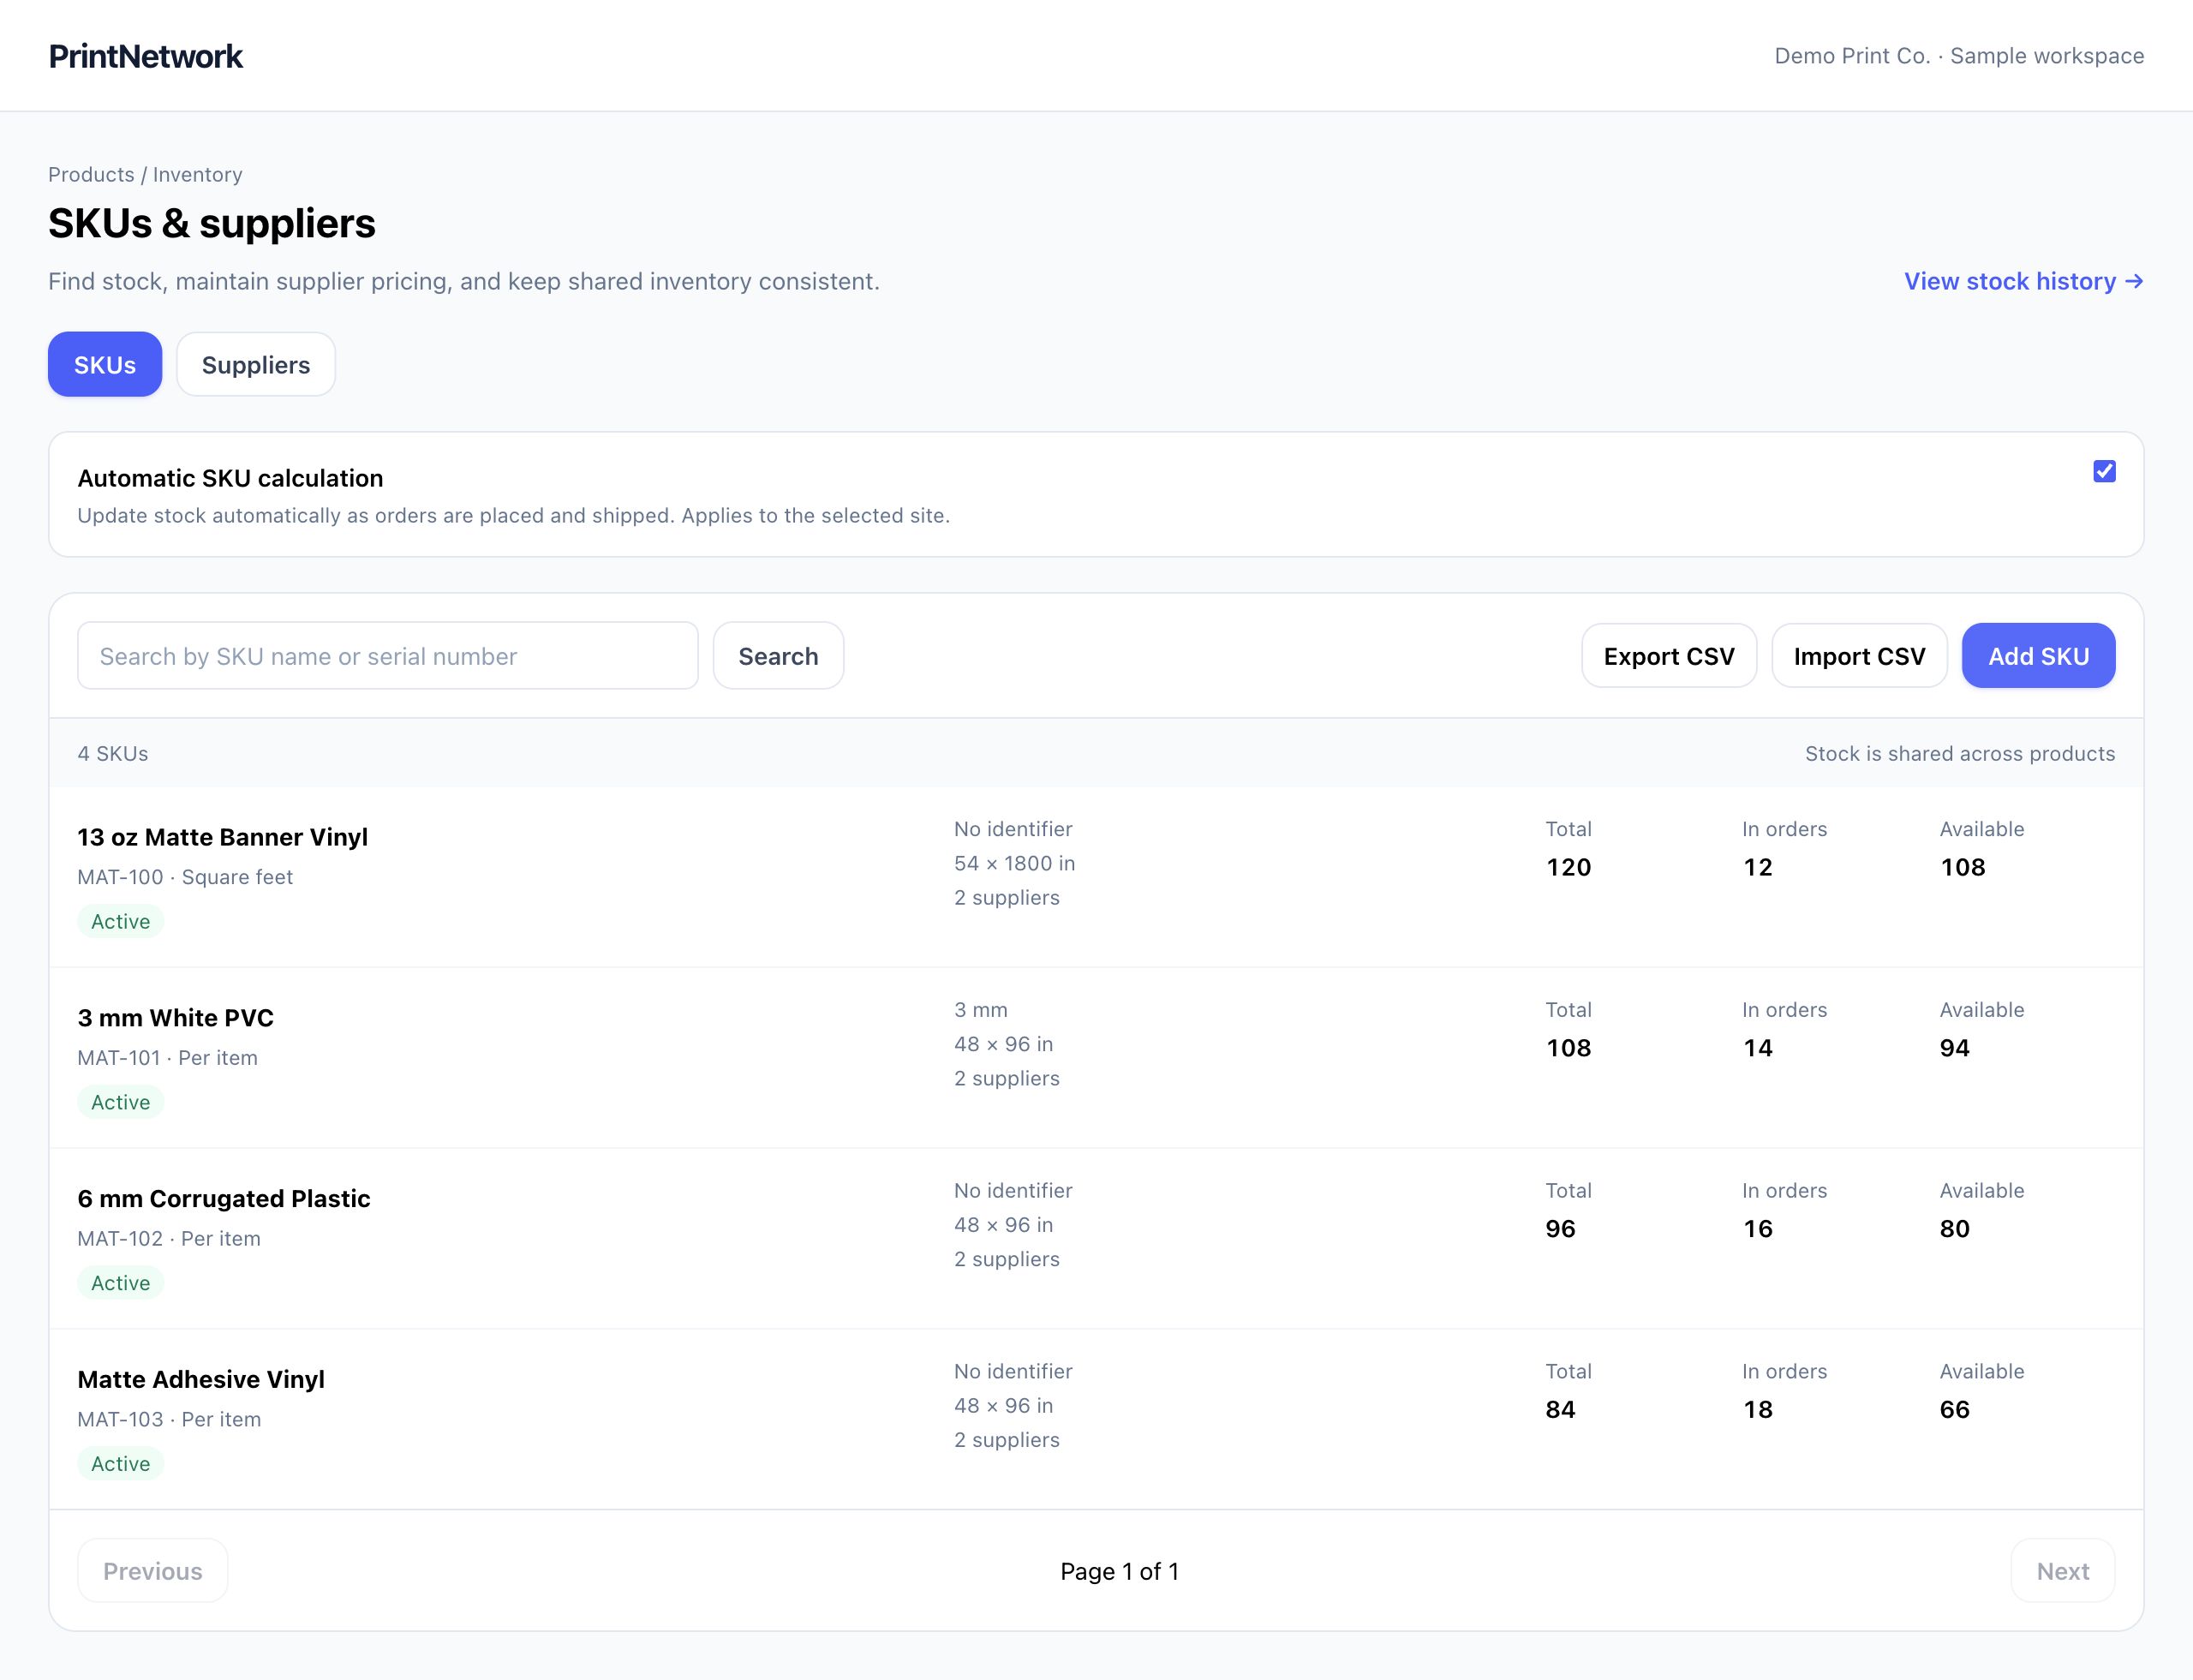Toggle Automatic SKU calculation checkbox
This screenshot has width=2193, height=1680.
(2104, 471)
